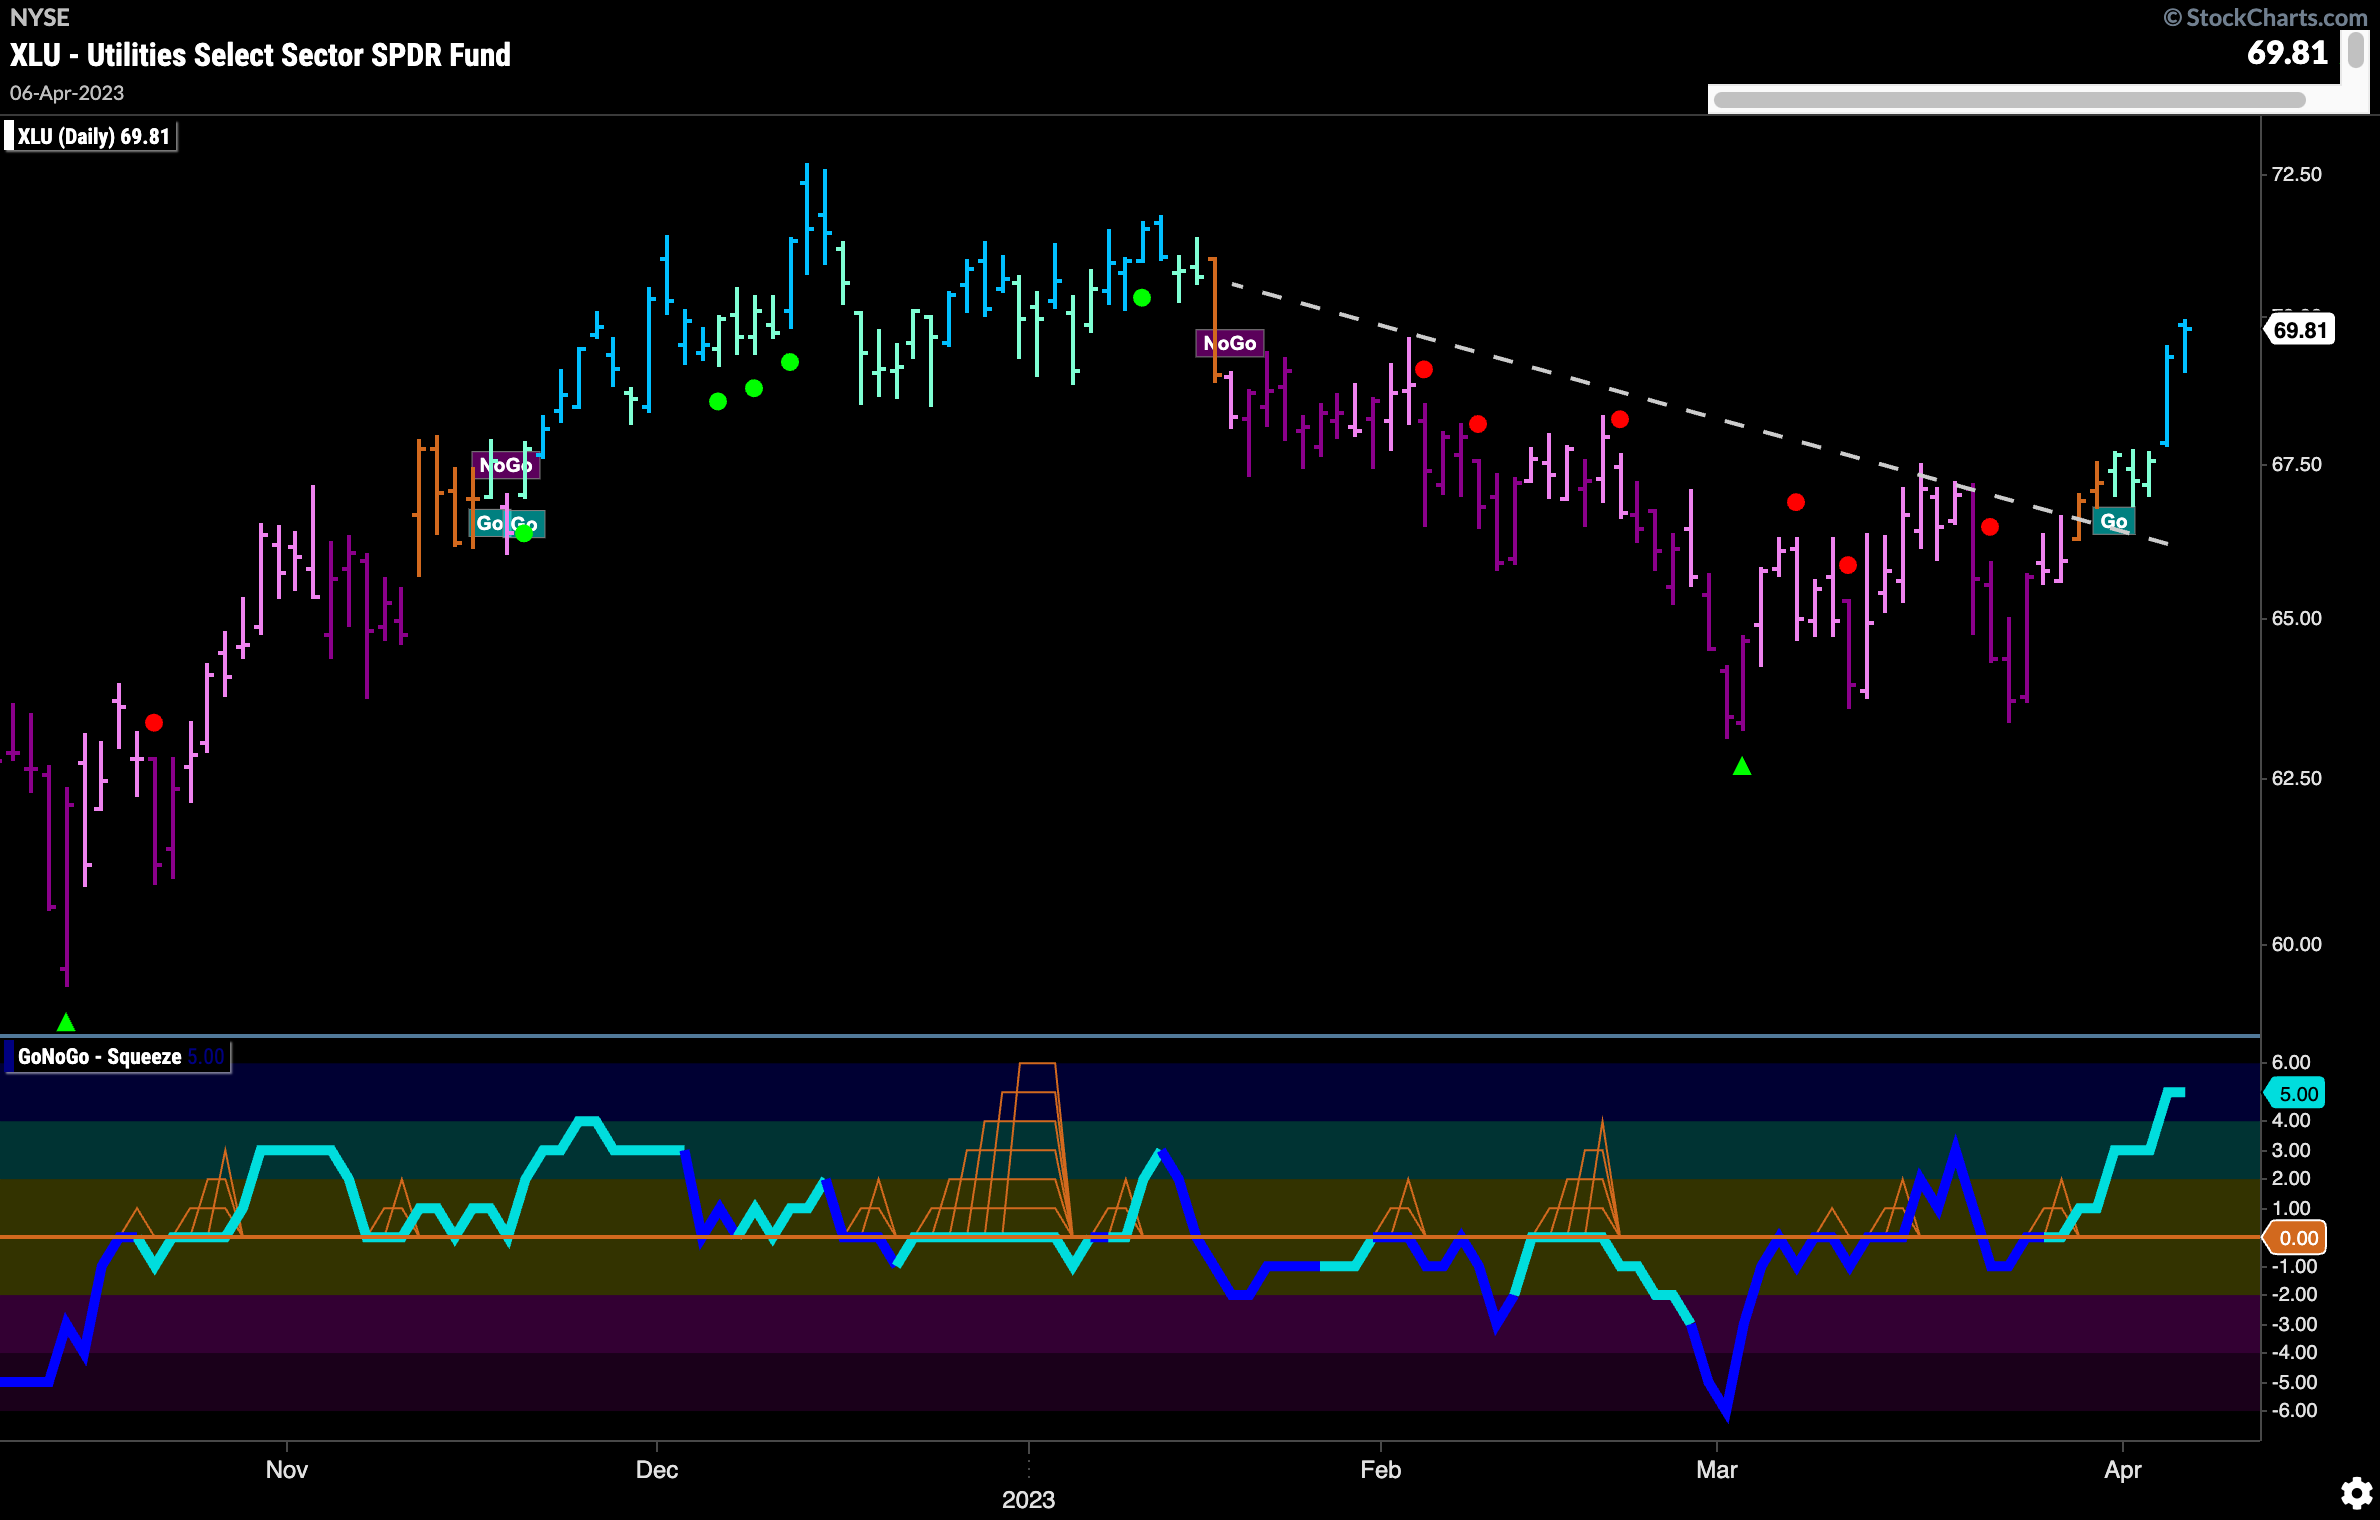Click the Feb date axis label
Image resolution: width=2380 pixels, height=1520 pixels.
click(x=1381, y=1470)
